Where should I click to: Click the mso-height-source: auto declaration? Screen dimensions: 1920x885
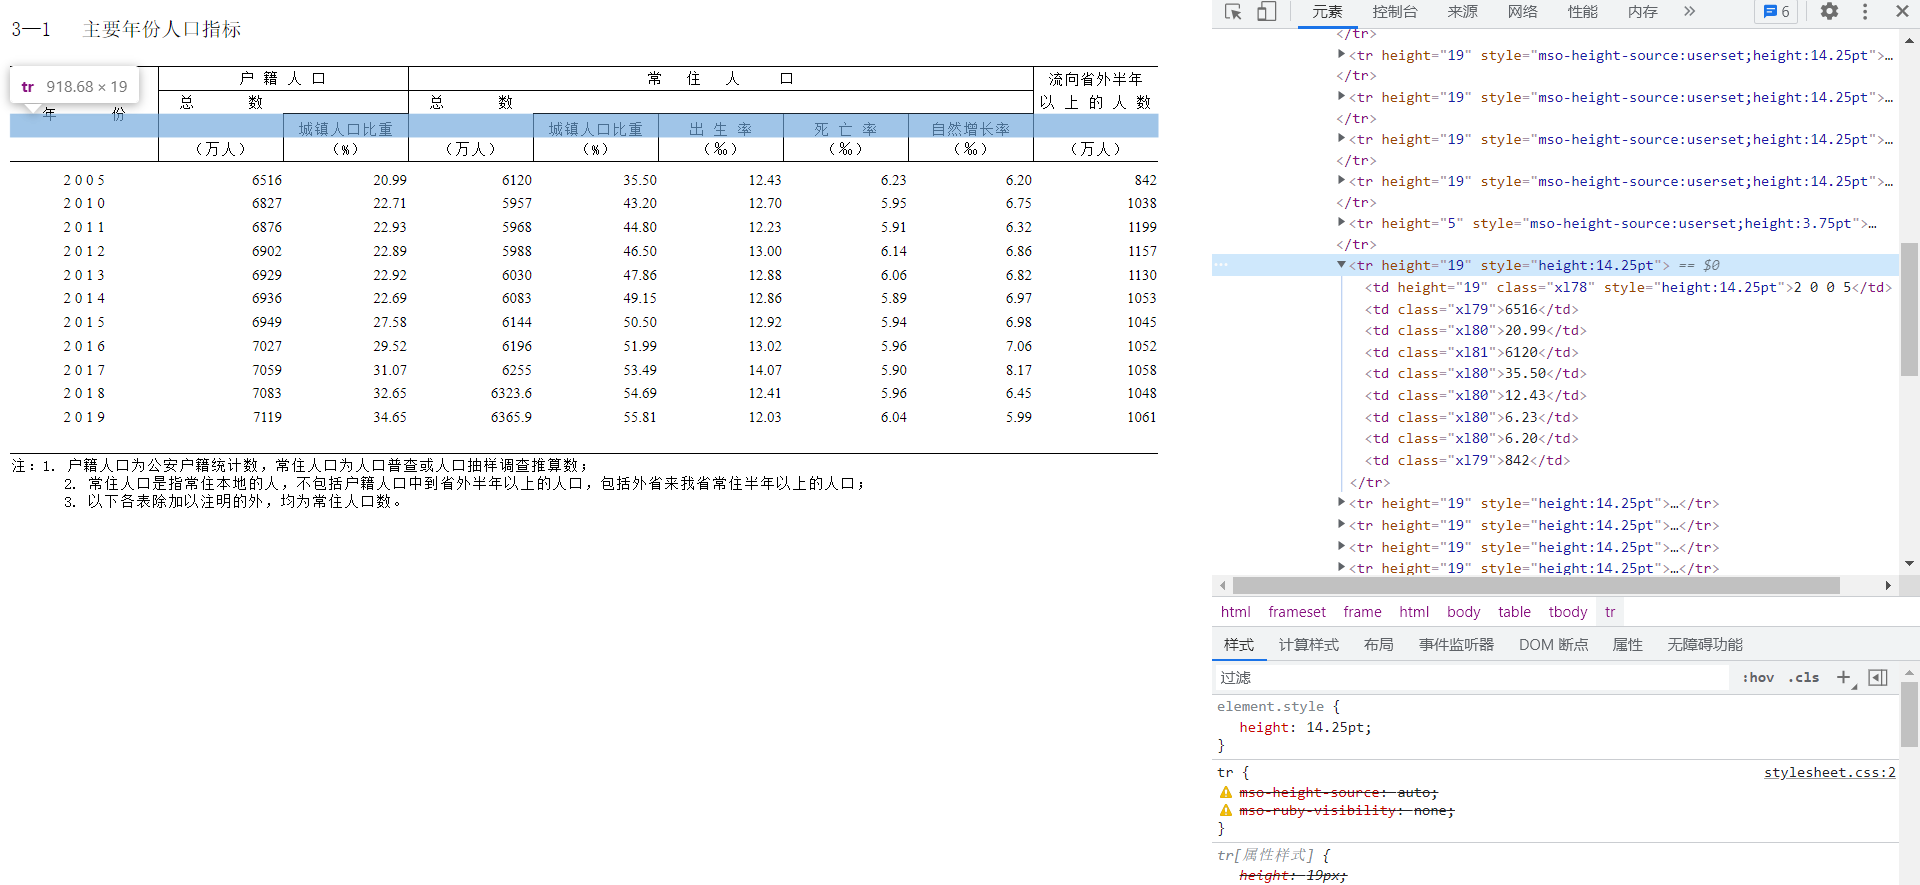(x=1338, y=793)
